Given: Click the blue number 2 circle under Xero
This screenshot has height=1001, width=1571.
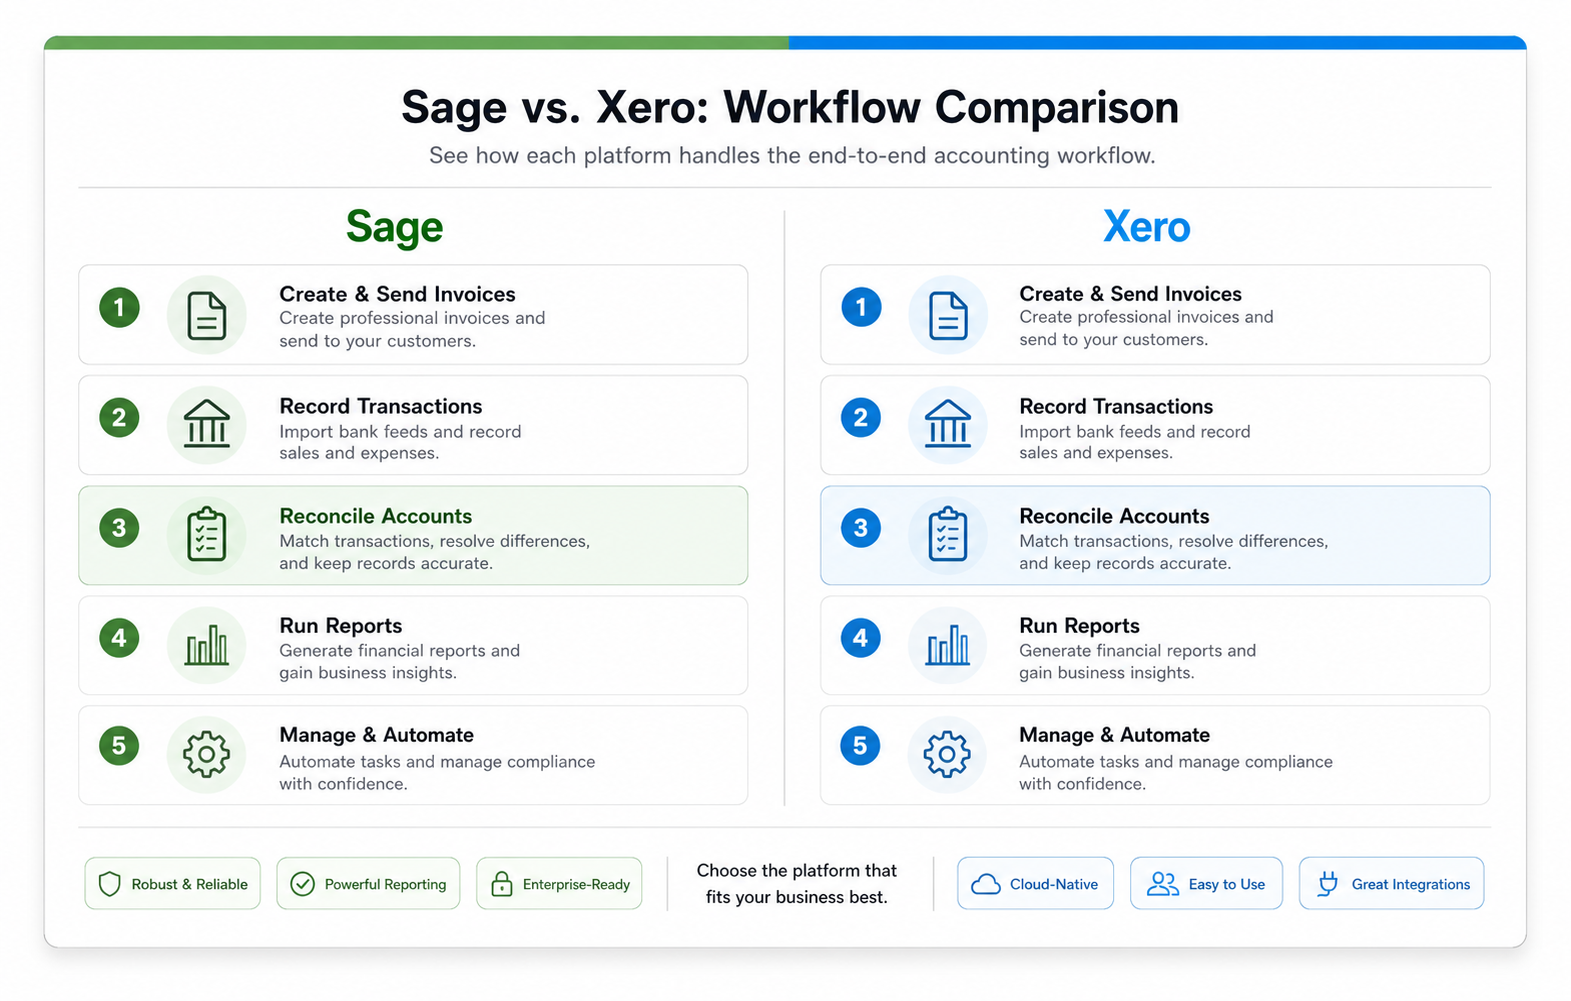Looking at the screenshot, I should pyautogui.click(x=861, y=417).
